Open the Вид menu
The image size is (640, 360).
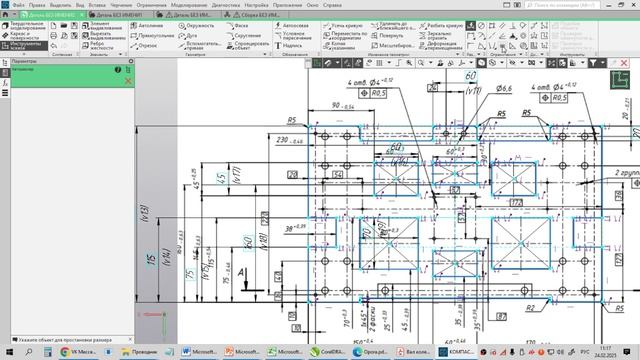coord(80,5)
